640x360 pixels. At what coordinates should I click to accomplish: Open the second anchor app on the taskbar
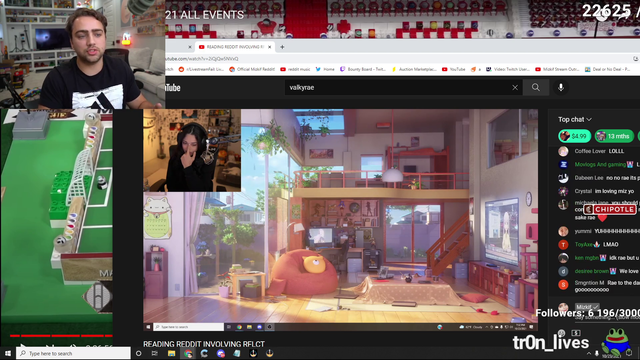(269, 353)
